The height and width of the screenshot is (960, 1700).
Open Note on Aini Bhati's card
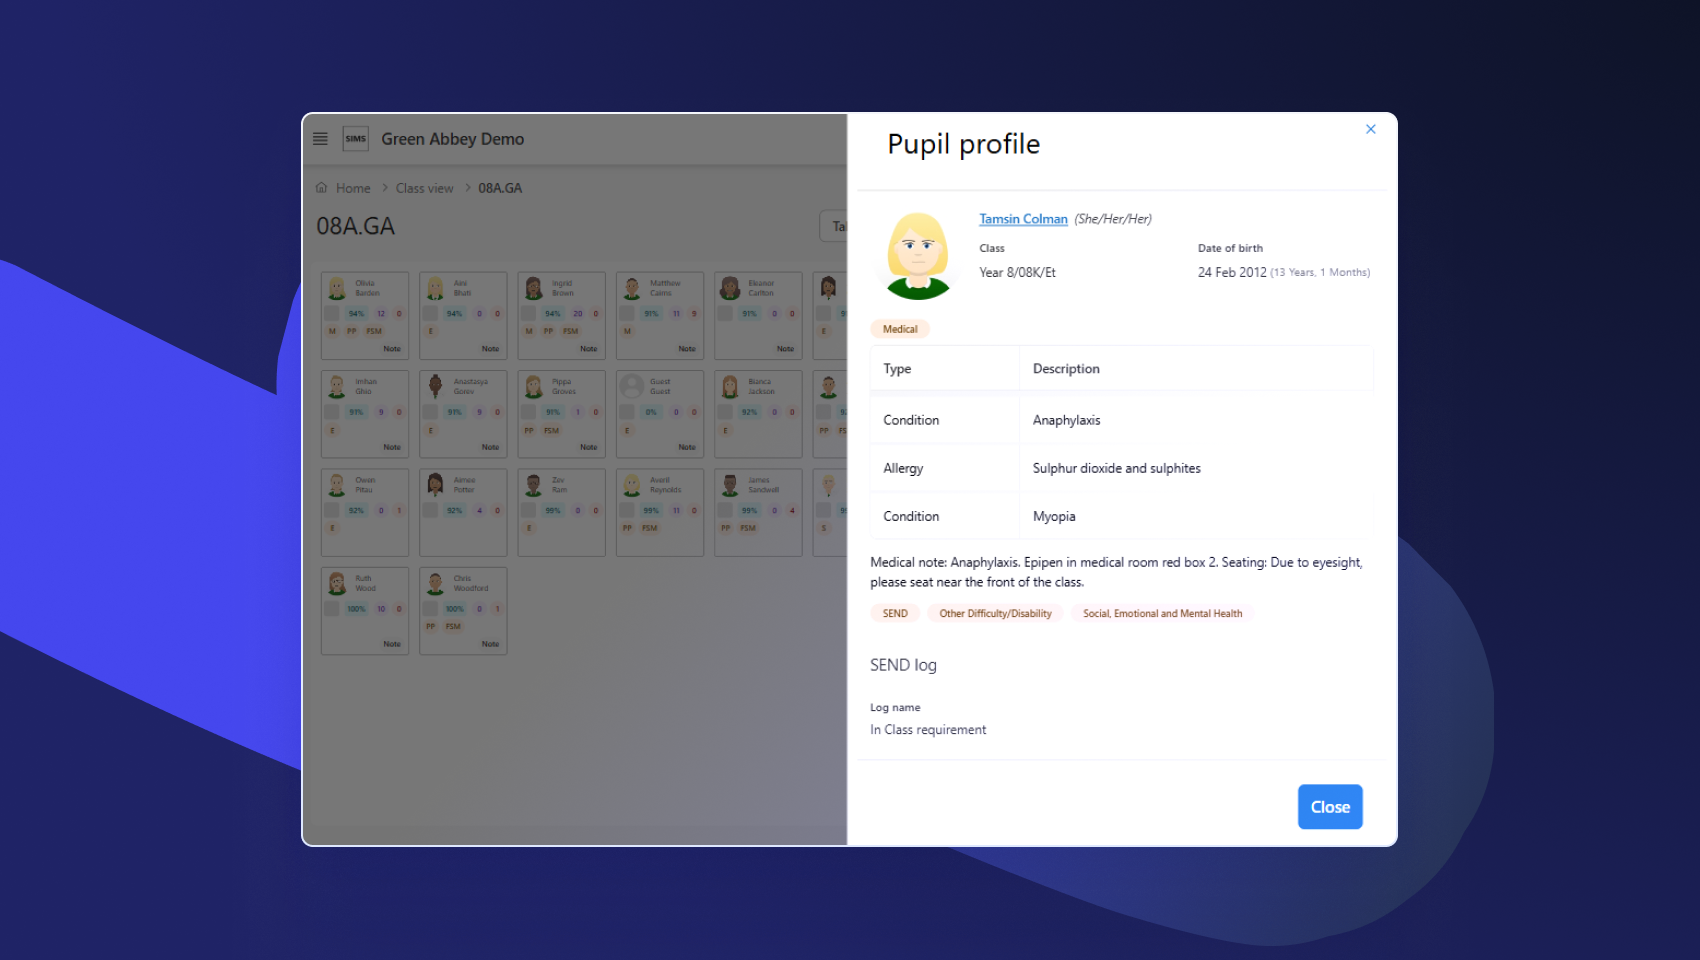490,349
